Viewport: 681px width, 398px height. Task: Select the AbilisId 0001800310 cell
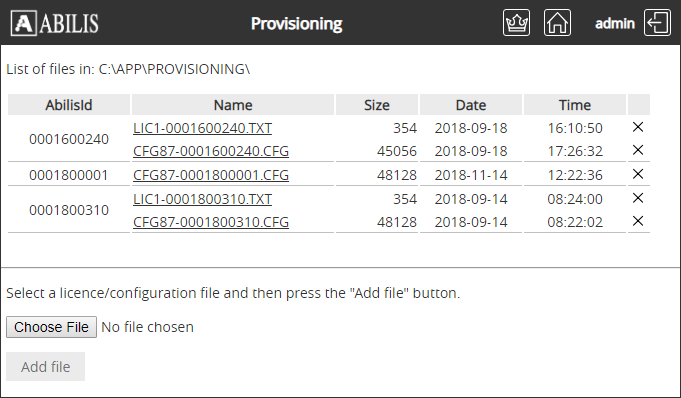tap(69, 210)
